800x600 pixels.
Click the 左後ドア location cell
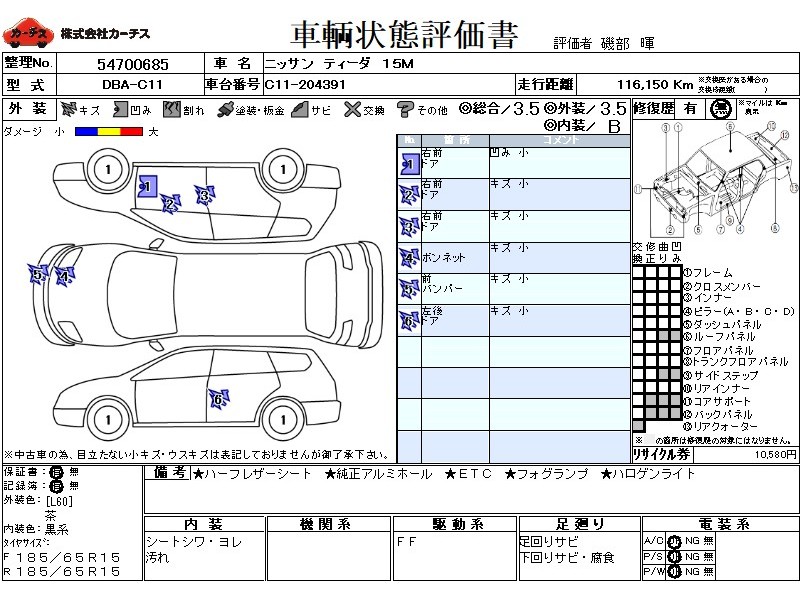[455, 321]
